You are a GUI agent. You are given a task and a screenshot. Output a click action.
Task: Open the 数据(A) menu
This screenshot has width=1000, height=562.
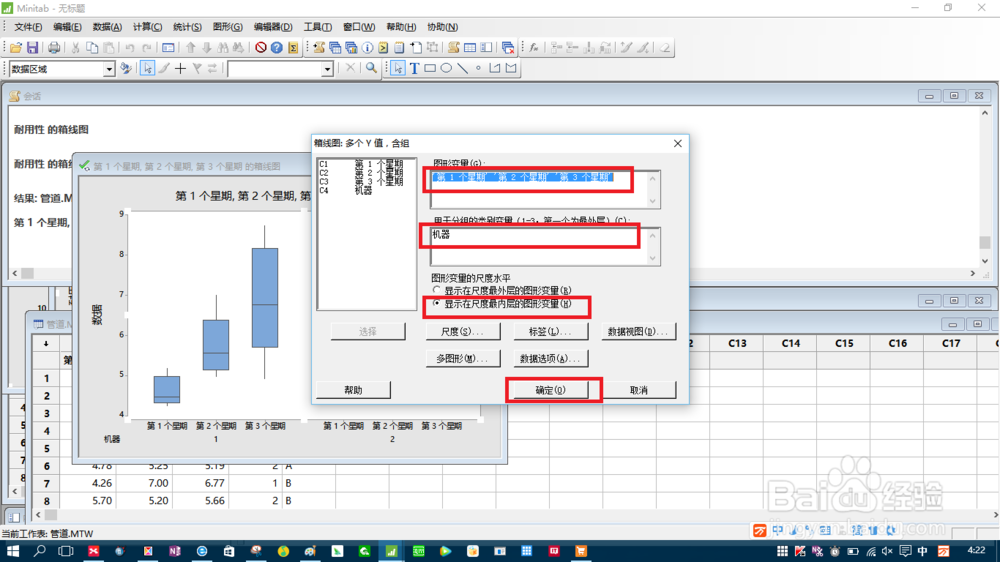[x=107, y=27]
